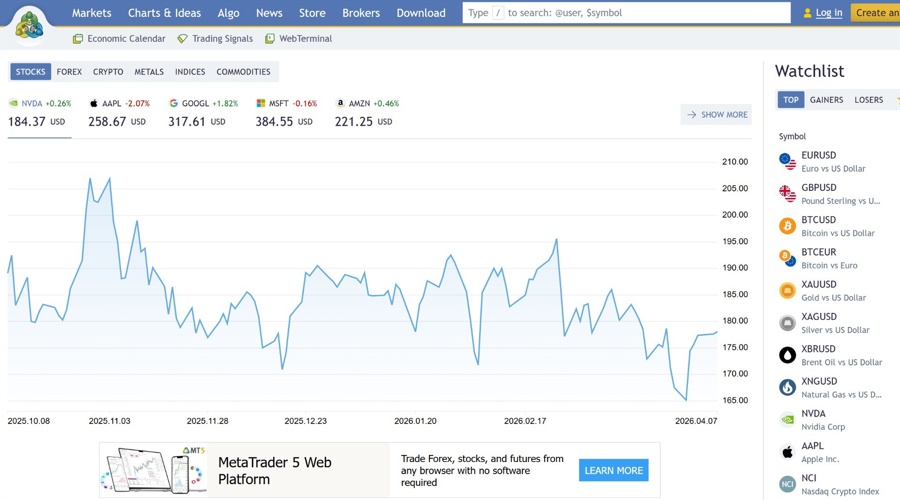The width and height of the screenshot is (900, 500).
Task: Open the Charts & Ideas menu
Action: coord(164,13)
